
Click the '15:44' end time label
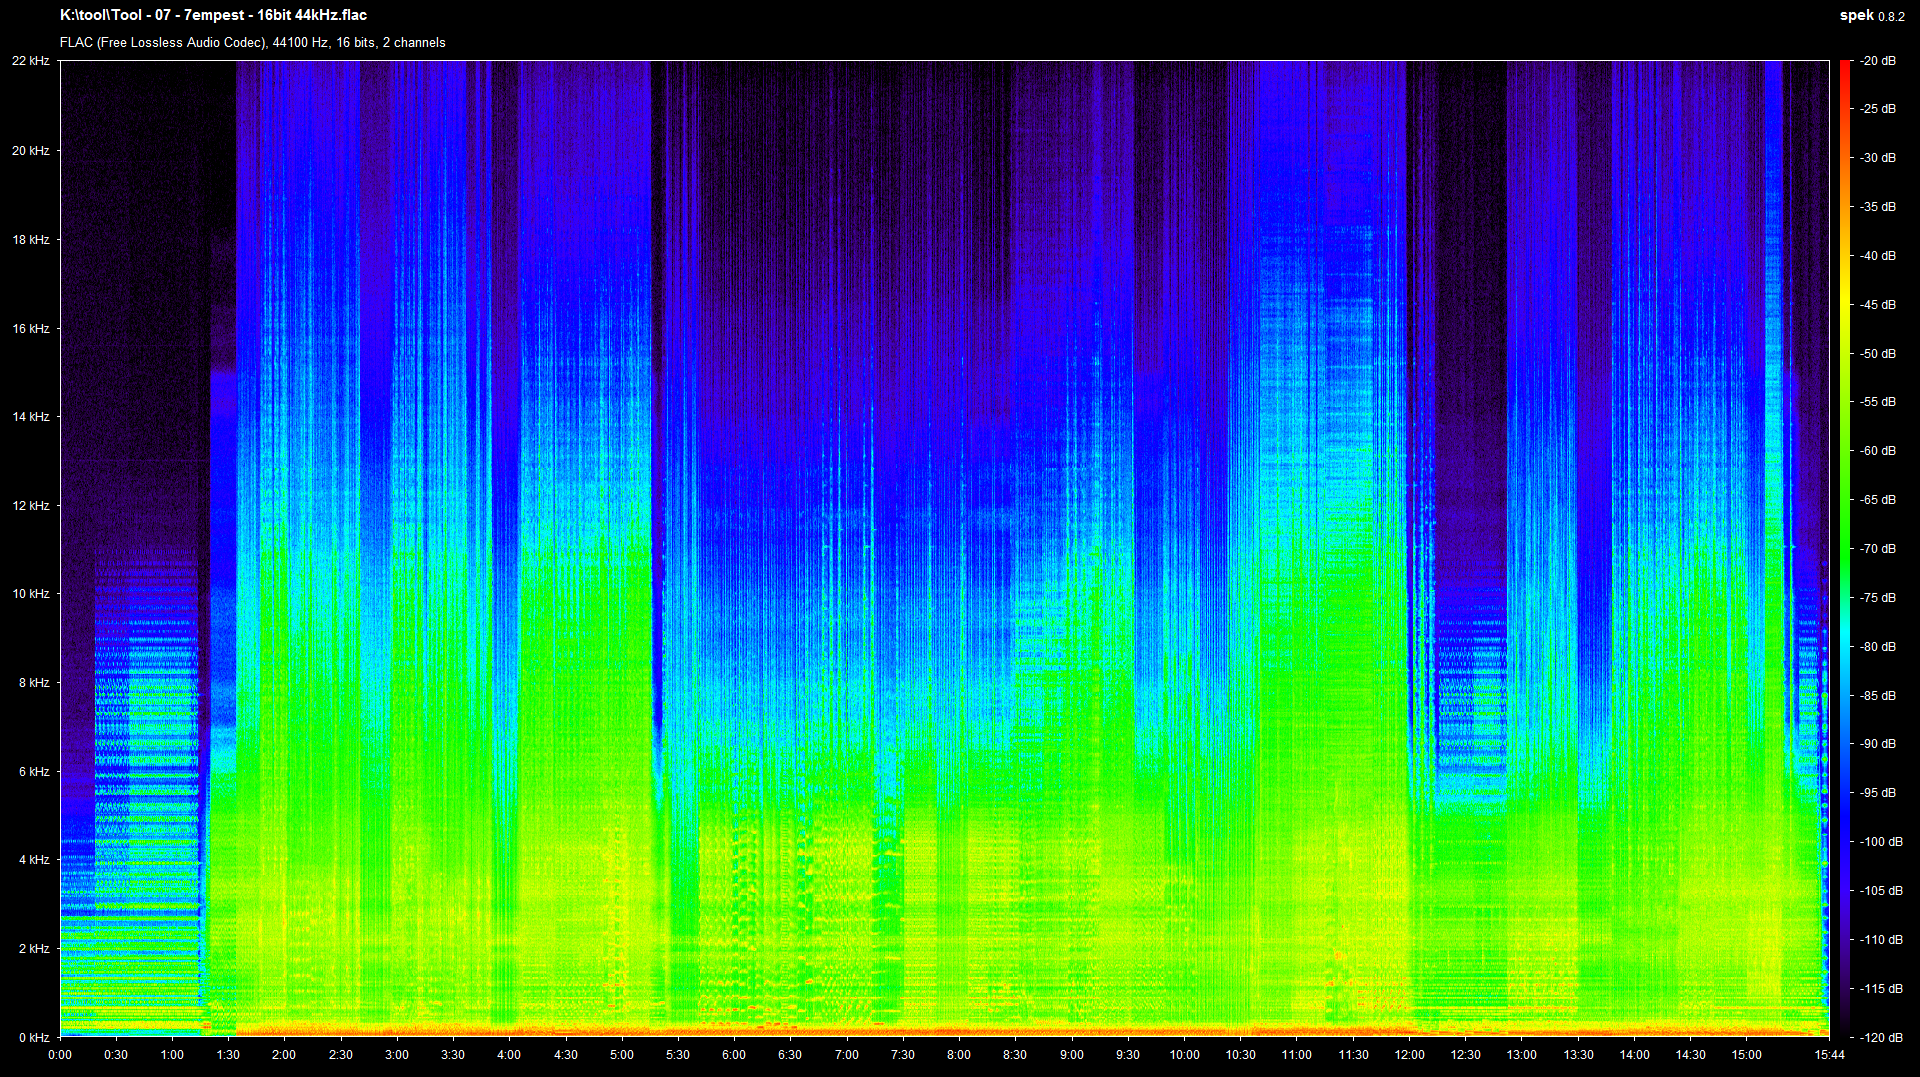(x=1829, y=1055)
